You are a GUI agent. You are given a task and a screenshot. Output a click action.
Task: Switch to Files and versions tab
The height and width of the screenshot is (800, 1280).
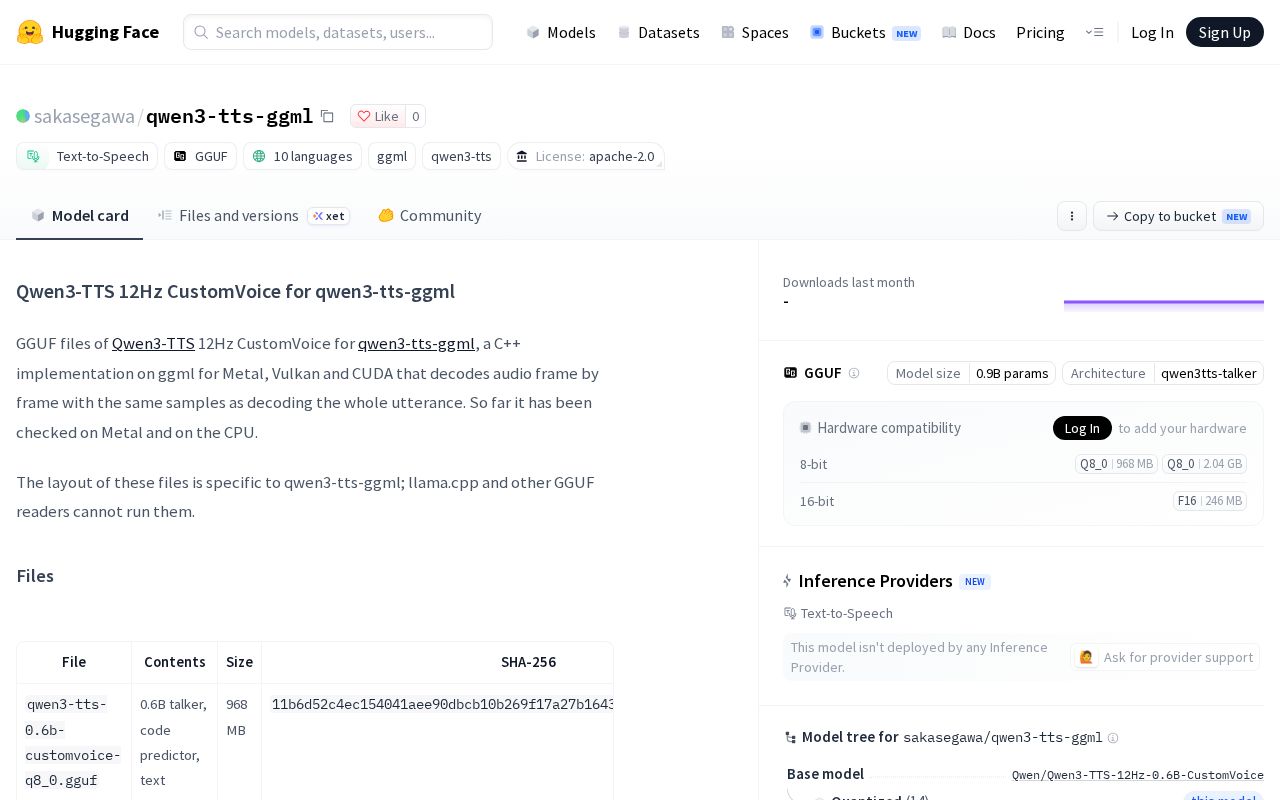tap(254, 215)
